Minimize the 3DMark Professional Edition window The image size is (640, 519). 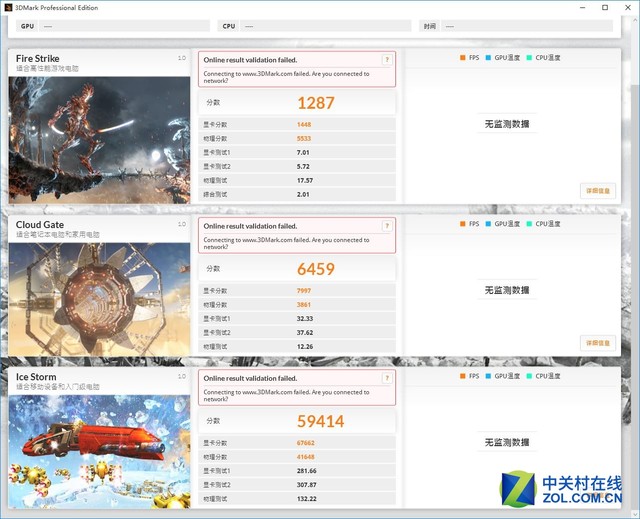coord(583,7)
